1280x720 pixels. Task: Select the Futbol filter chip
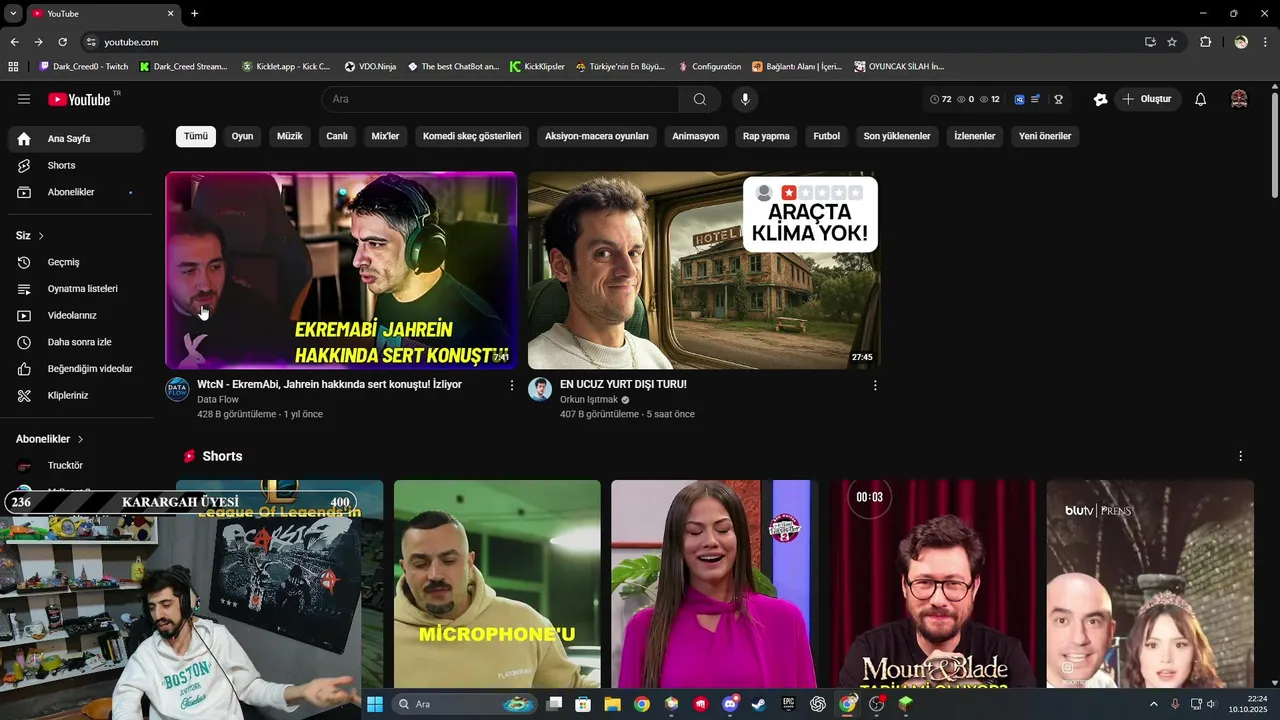(x=827, y=136)
